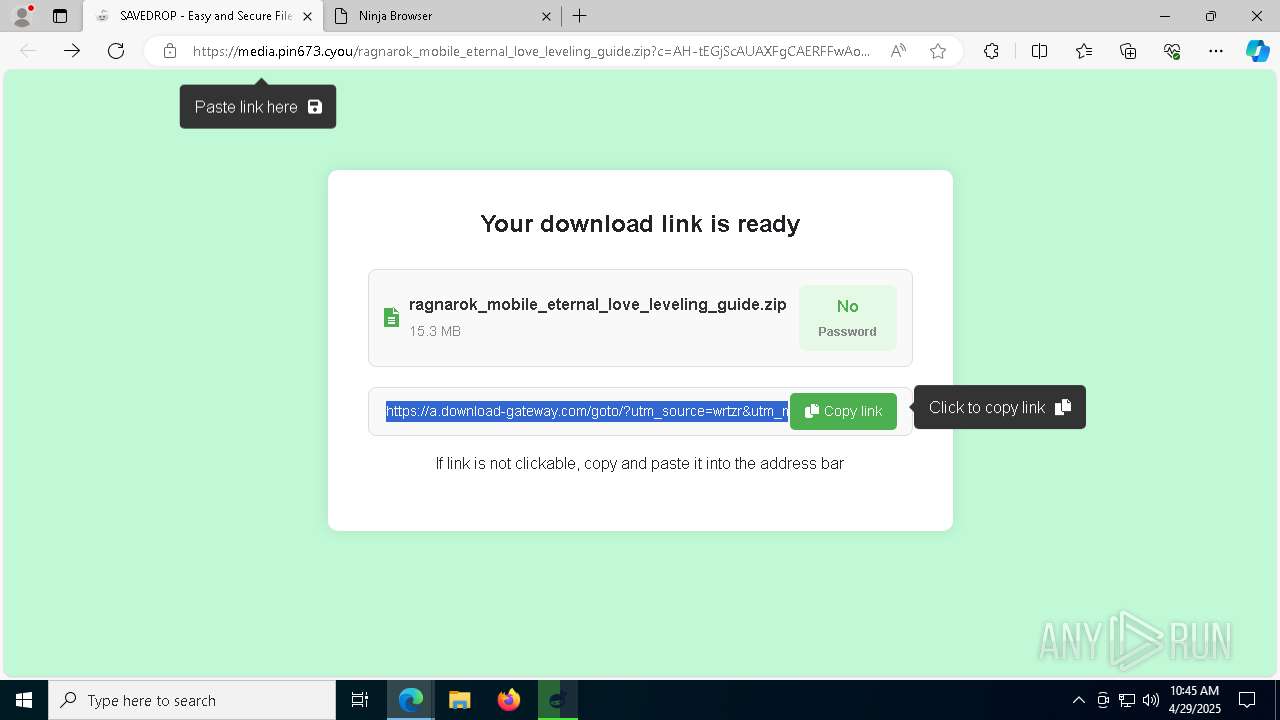Open Task View
Image resolution: width=1280 pixels, height=720 pixels.
pyautogui.click(x=360, y=700)
